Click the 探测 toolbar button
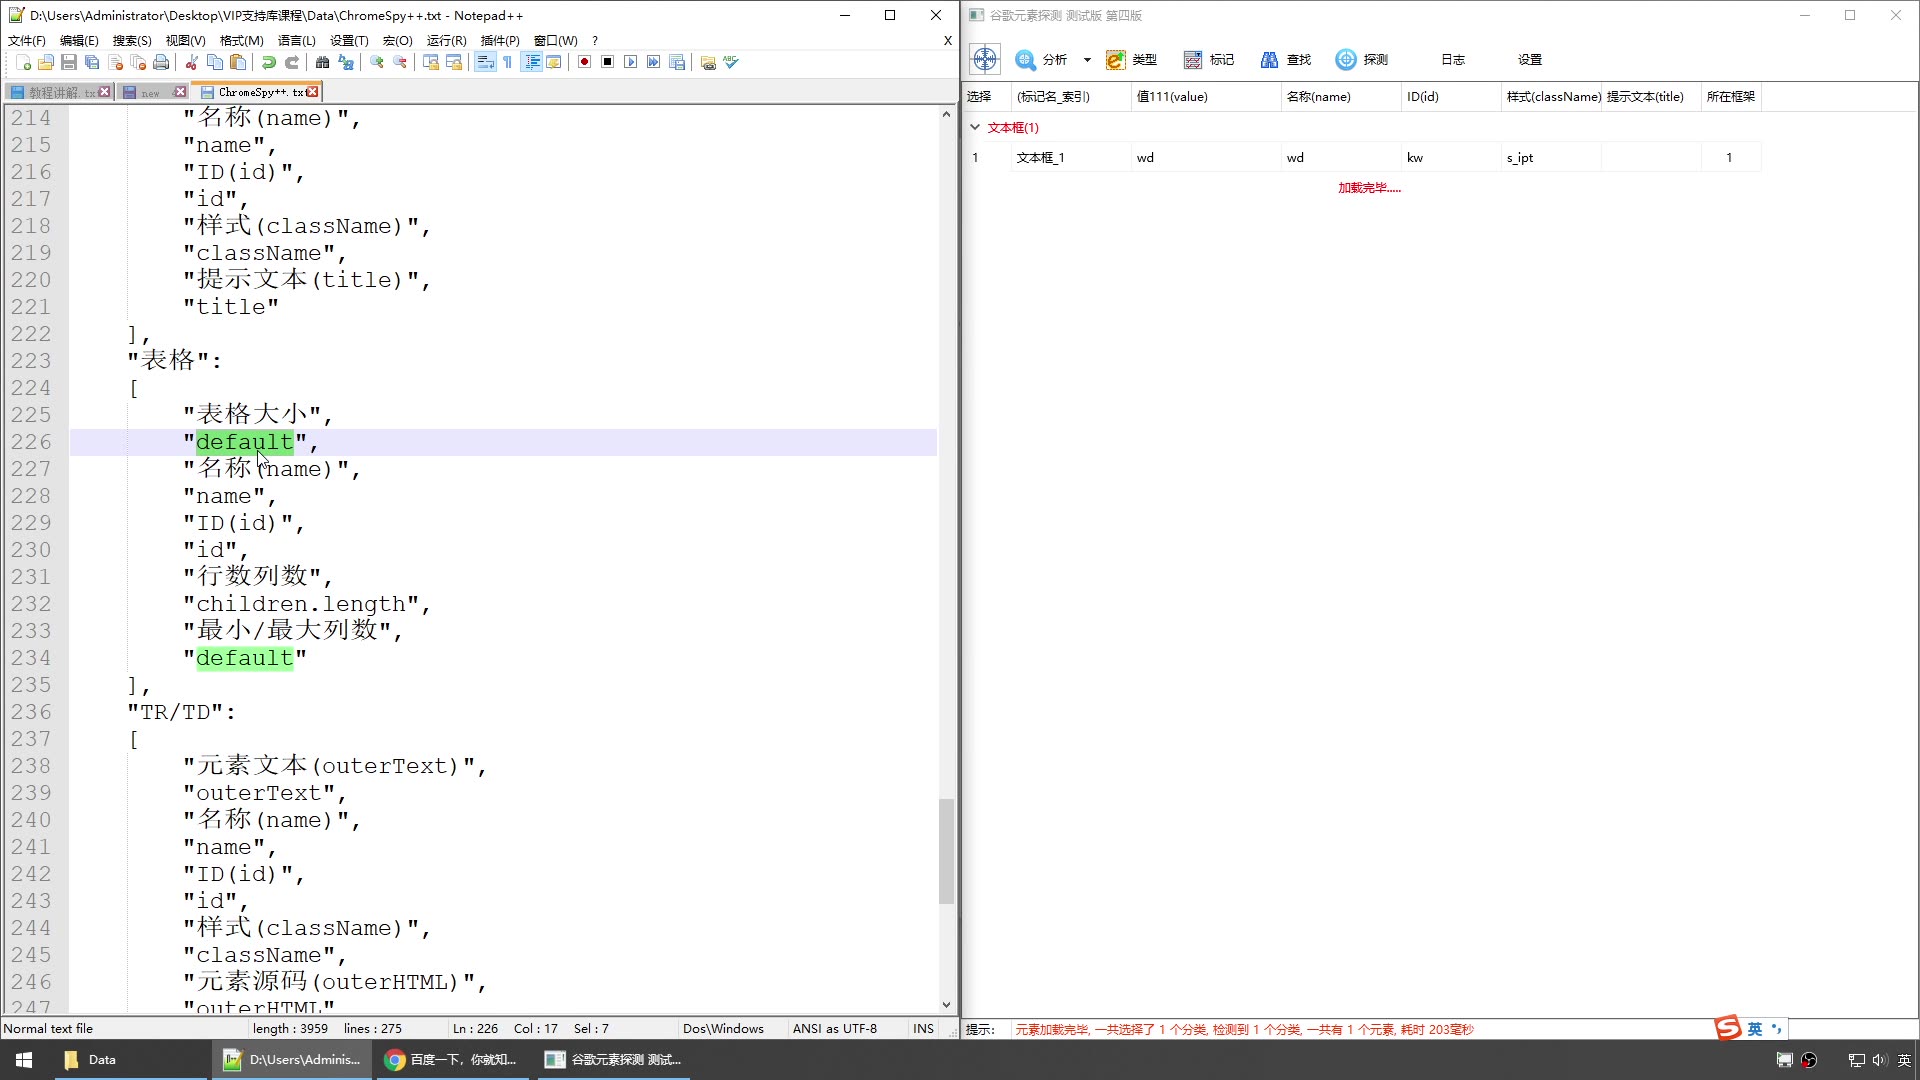Viewport: 1920px width, 1080px height. pos(1362,60)
